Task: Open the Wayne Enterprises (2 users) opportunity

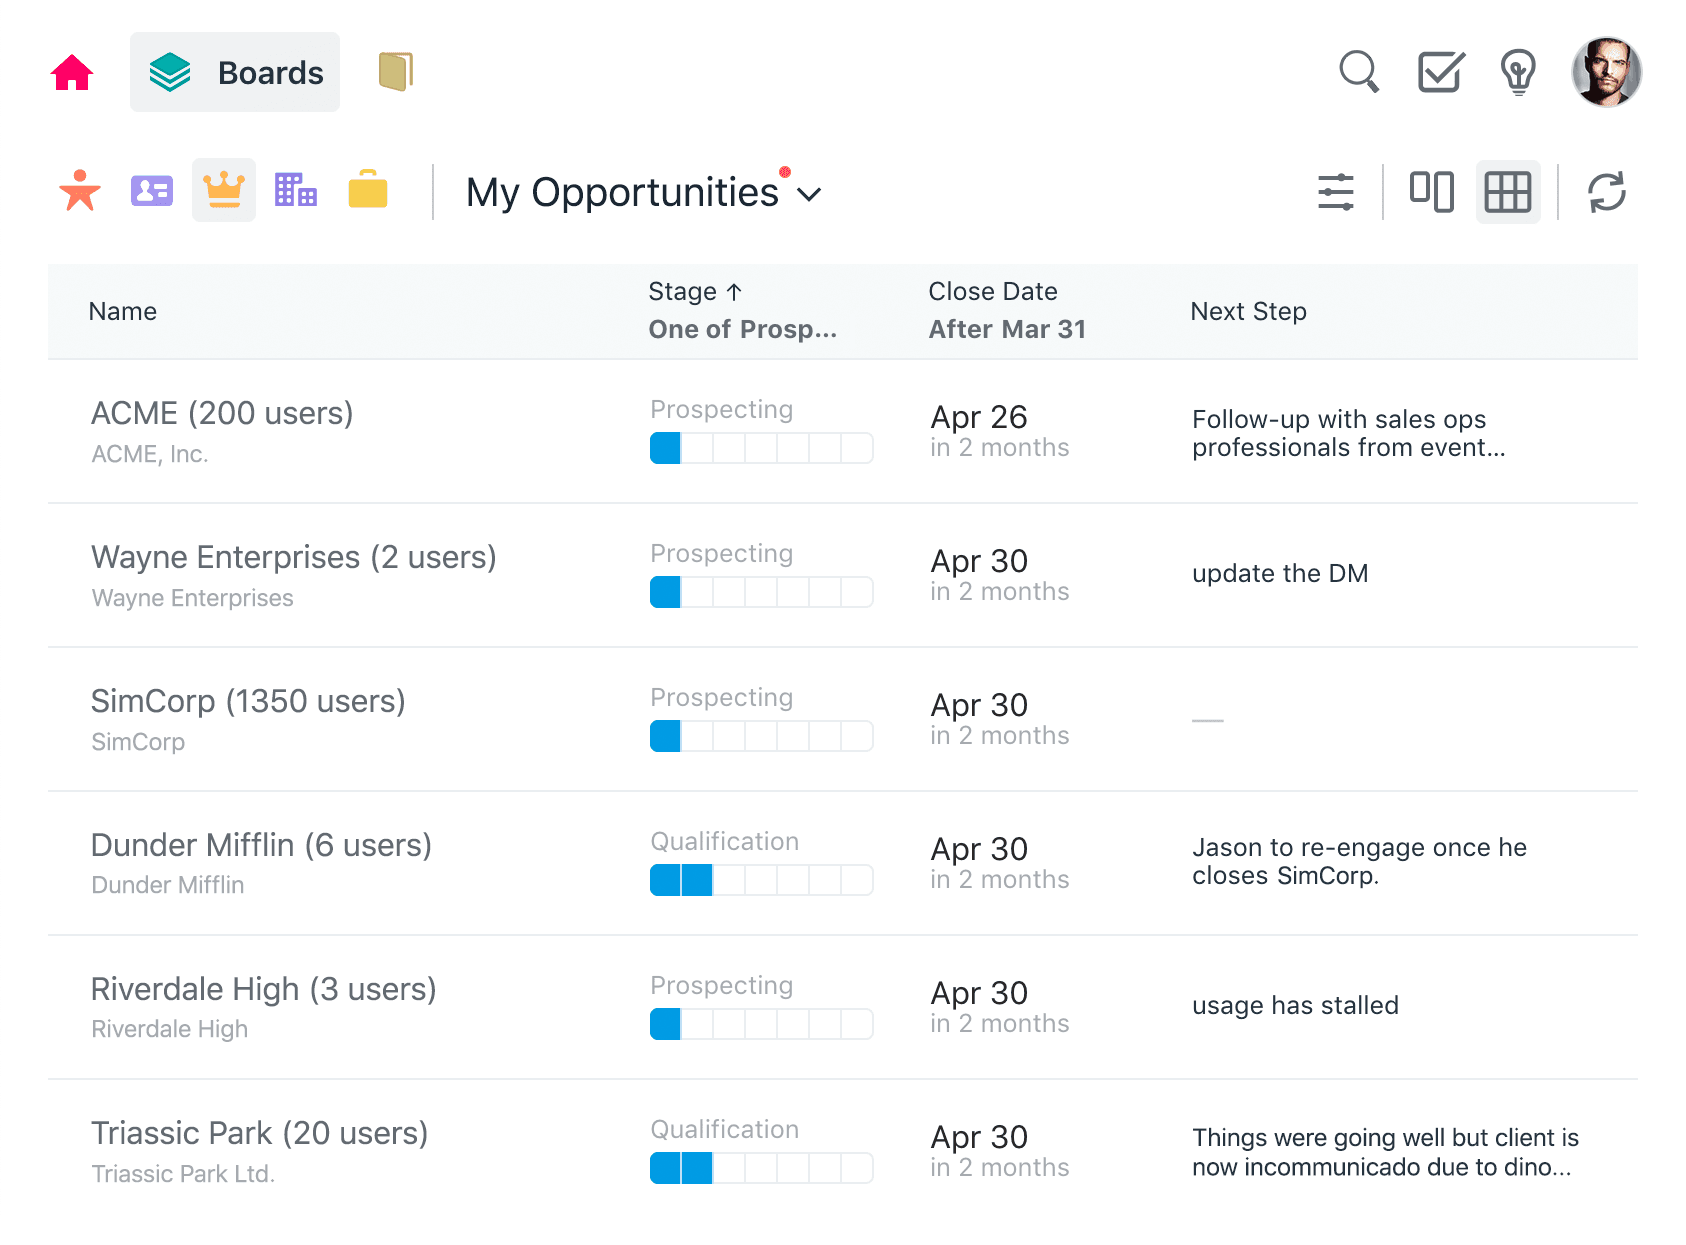Action: 294,557
